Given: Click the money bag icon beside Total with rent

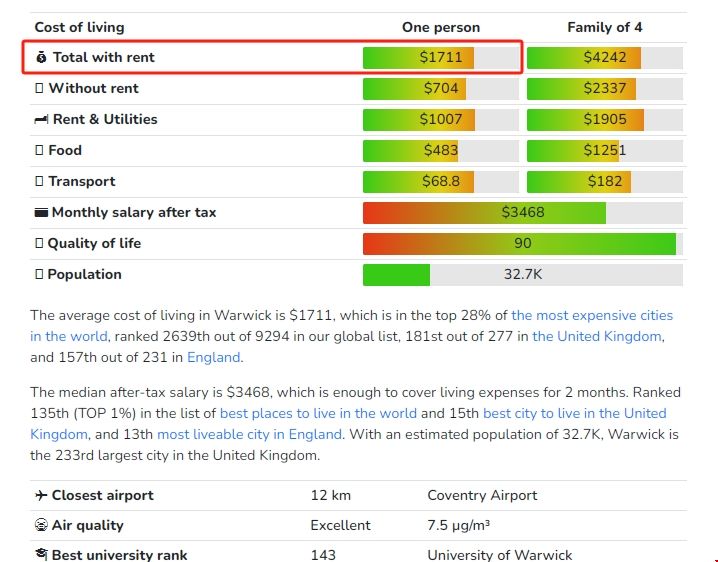Looking at the screenshot, I should pos(41,58).
